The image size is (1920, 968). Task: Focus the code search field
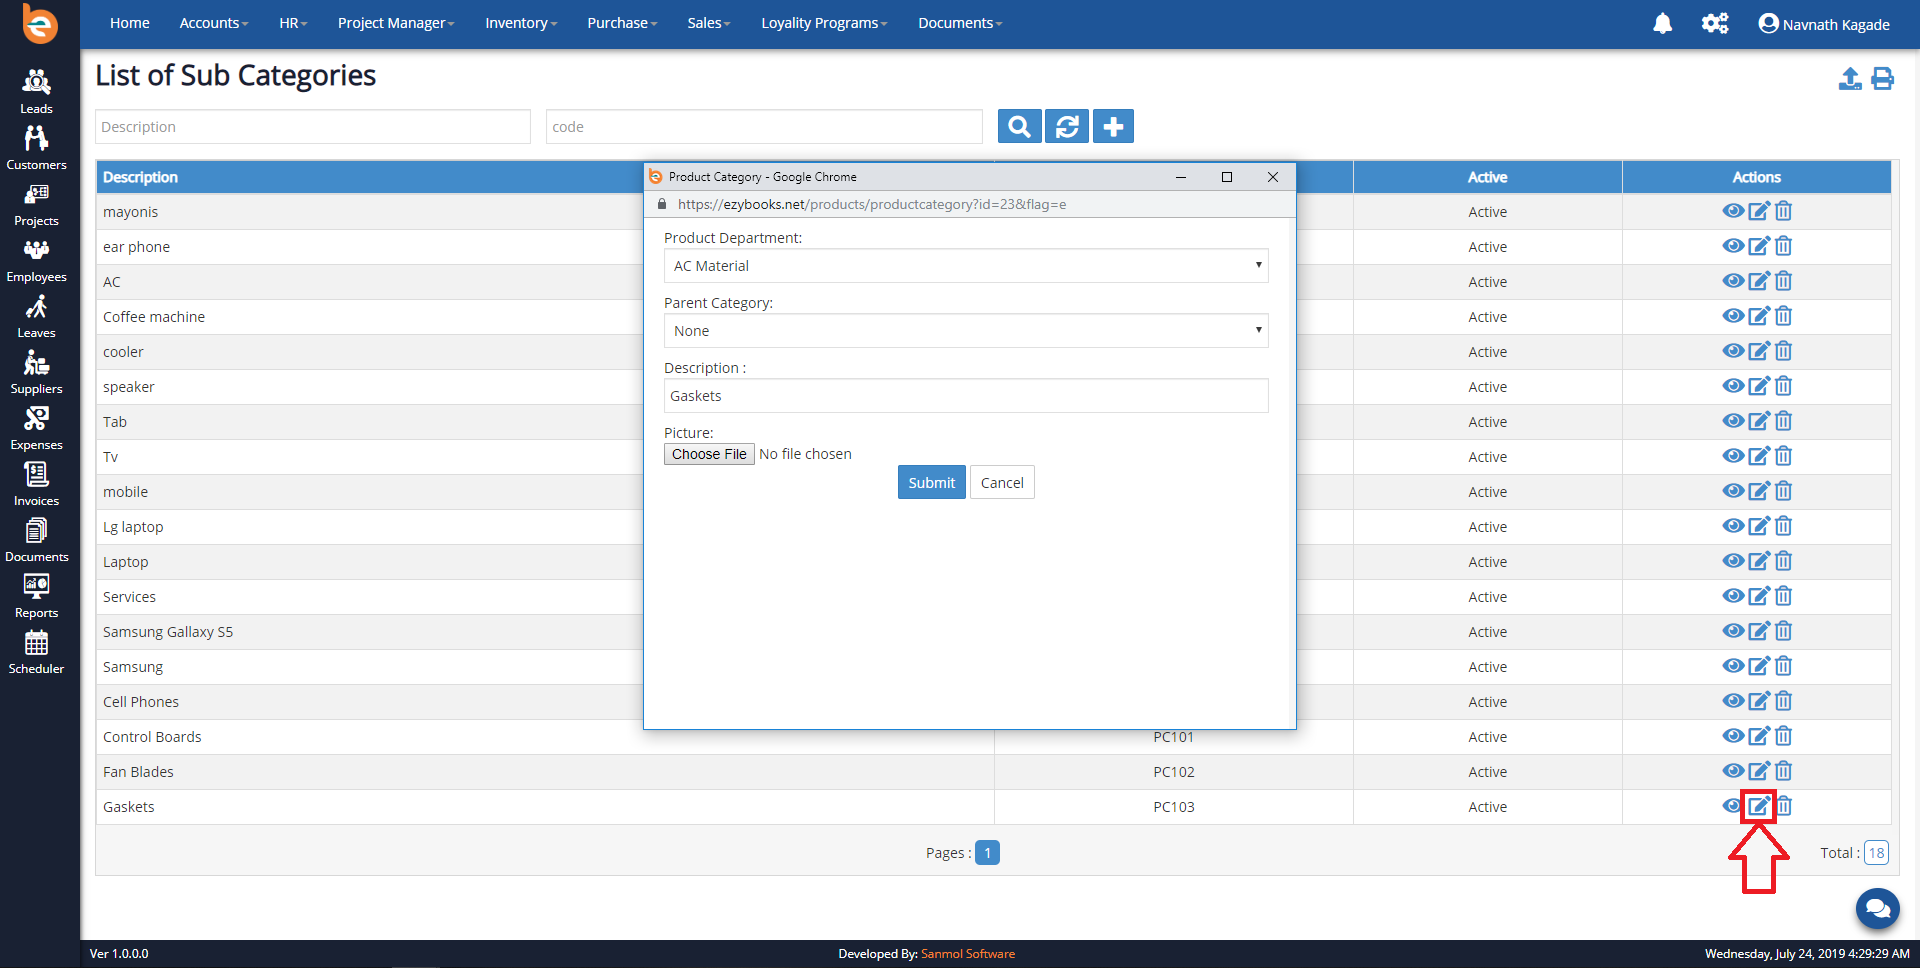pos(764,127)
